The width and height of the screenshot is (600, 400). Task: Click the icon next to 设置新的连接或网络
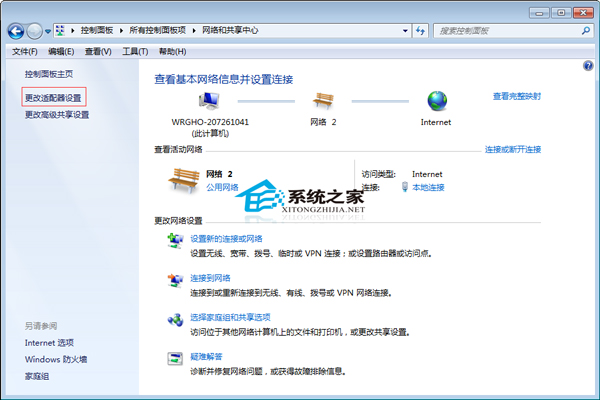(175, 241)
